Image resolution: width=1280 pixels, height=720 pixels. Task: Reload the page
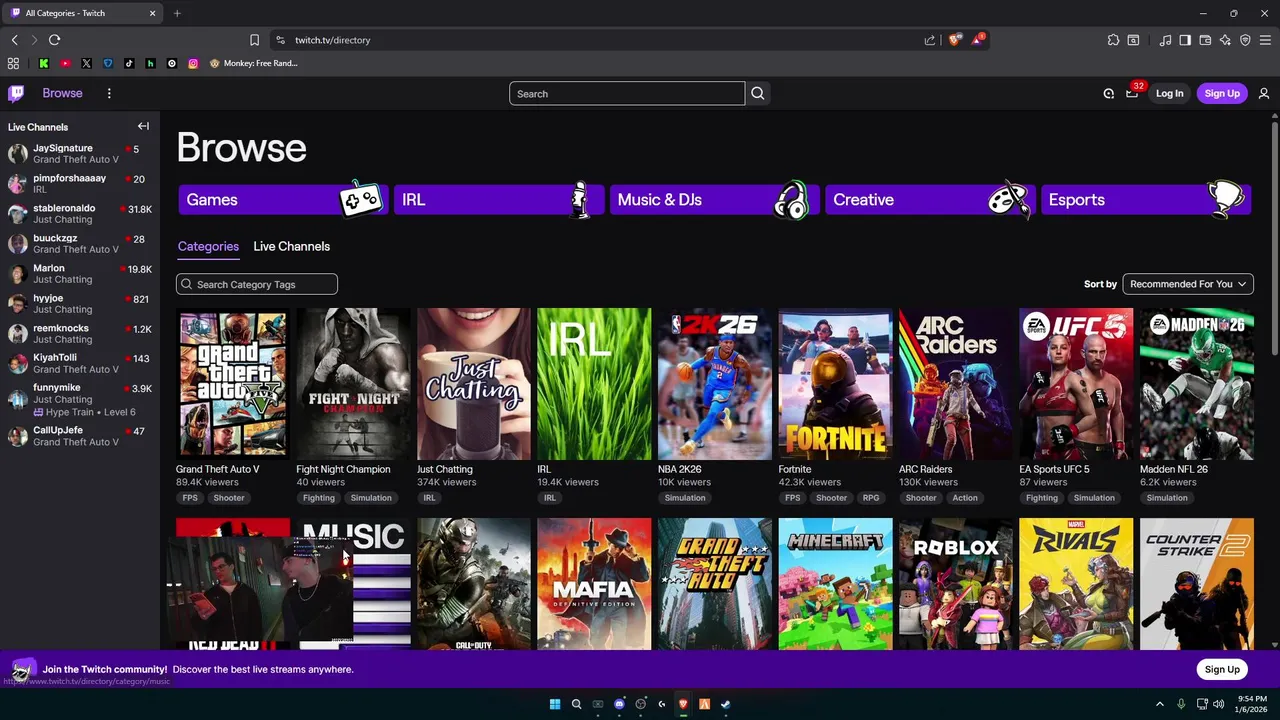point(54,40)
